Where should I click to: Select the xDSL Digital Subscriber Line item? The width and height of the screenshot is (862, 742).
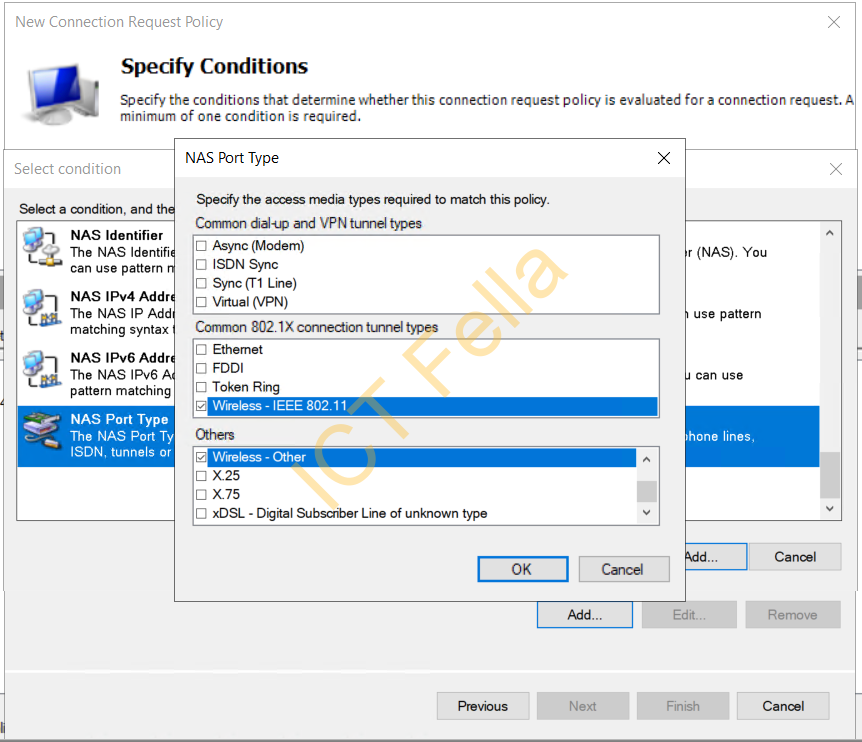(350, 513)
